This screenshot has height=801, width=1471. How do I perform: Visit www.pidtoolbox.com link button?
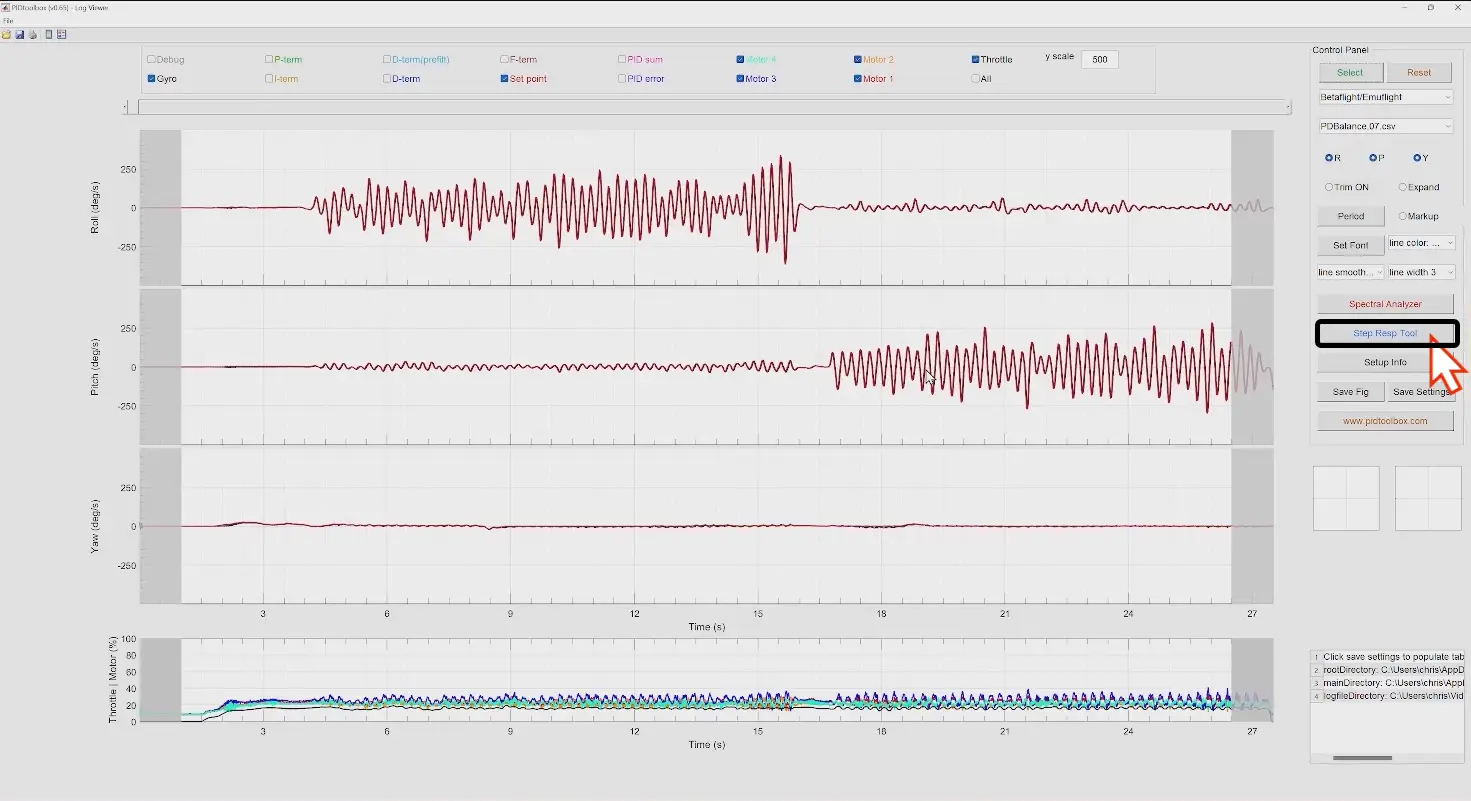(1385, 421)
